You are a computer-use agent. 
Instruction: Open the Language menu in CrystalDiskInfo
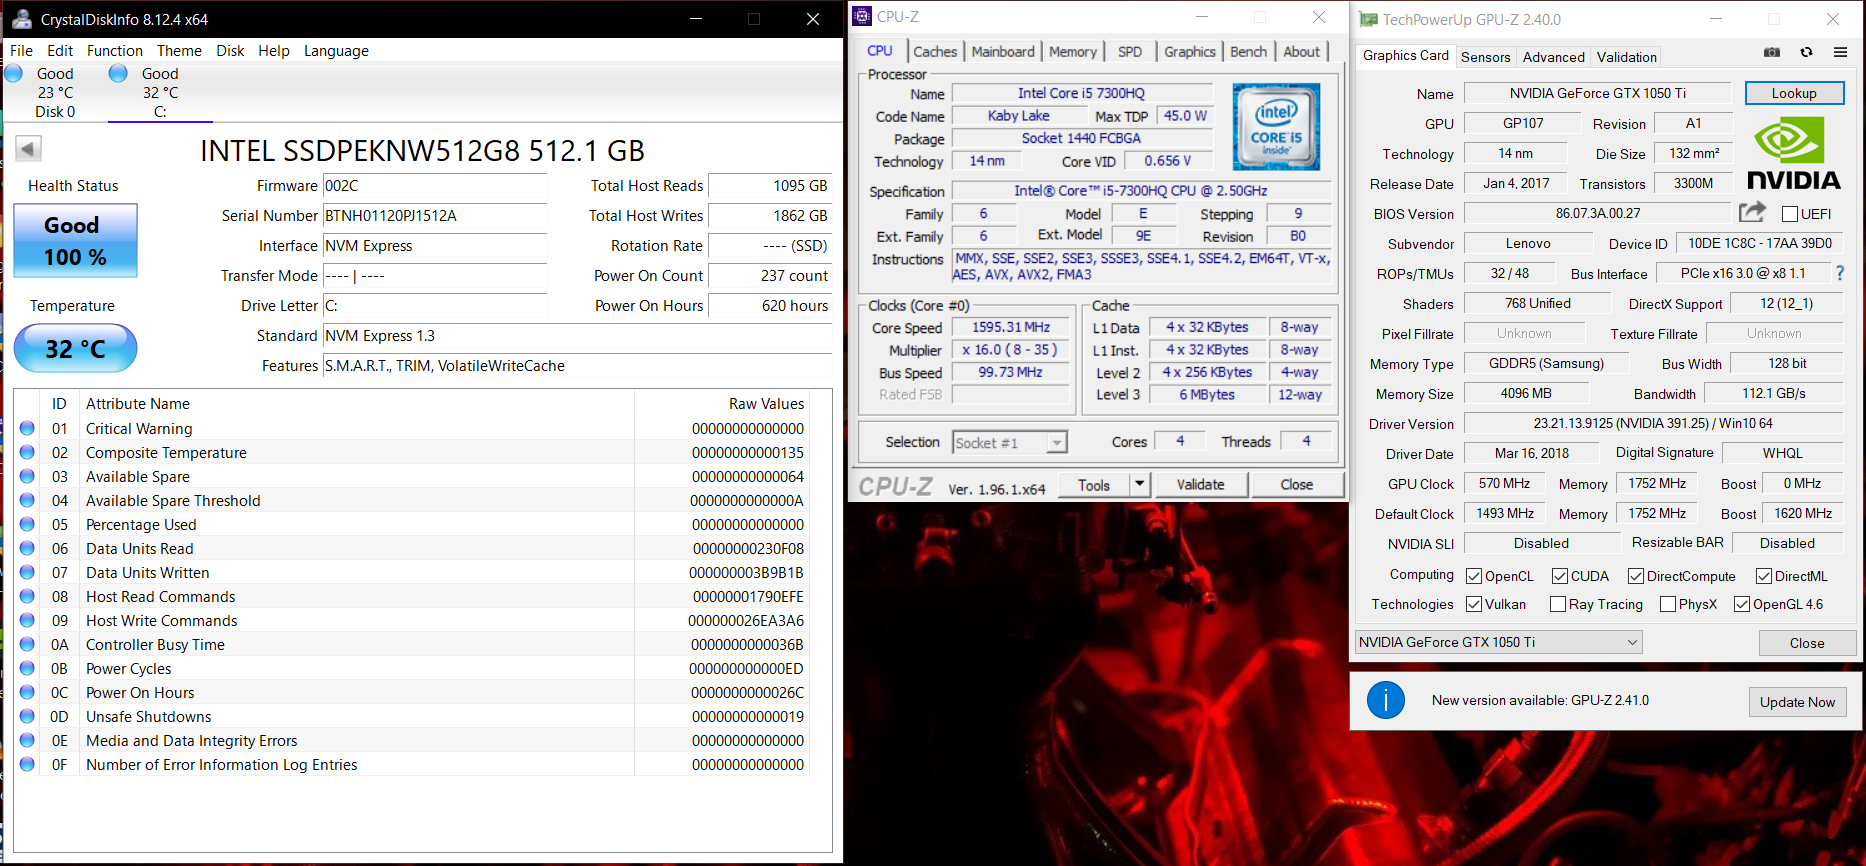(x=336, y=50)
